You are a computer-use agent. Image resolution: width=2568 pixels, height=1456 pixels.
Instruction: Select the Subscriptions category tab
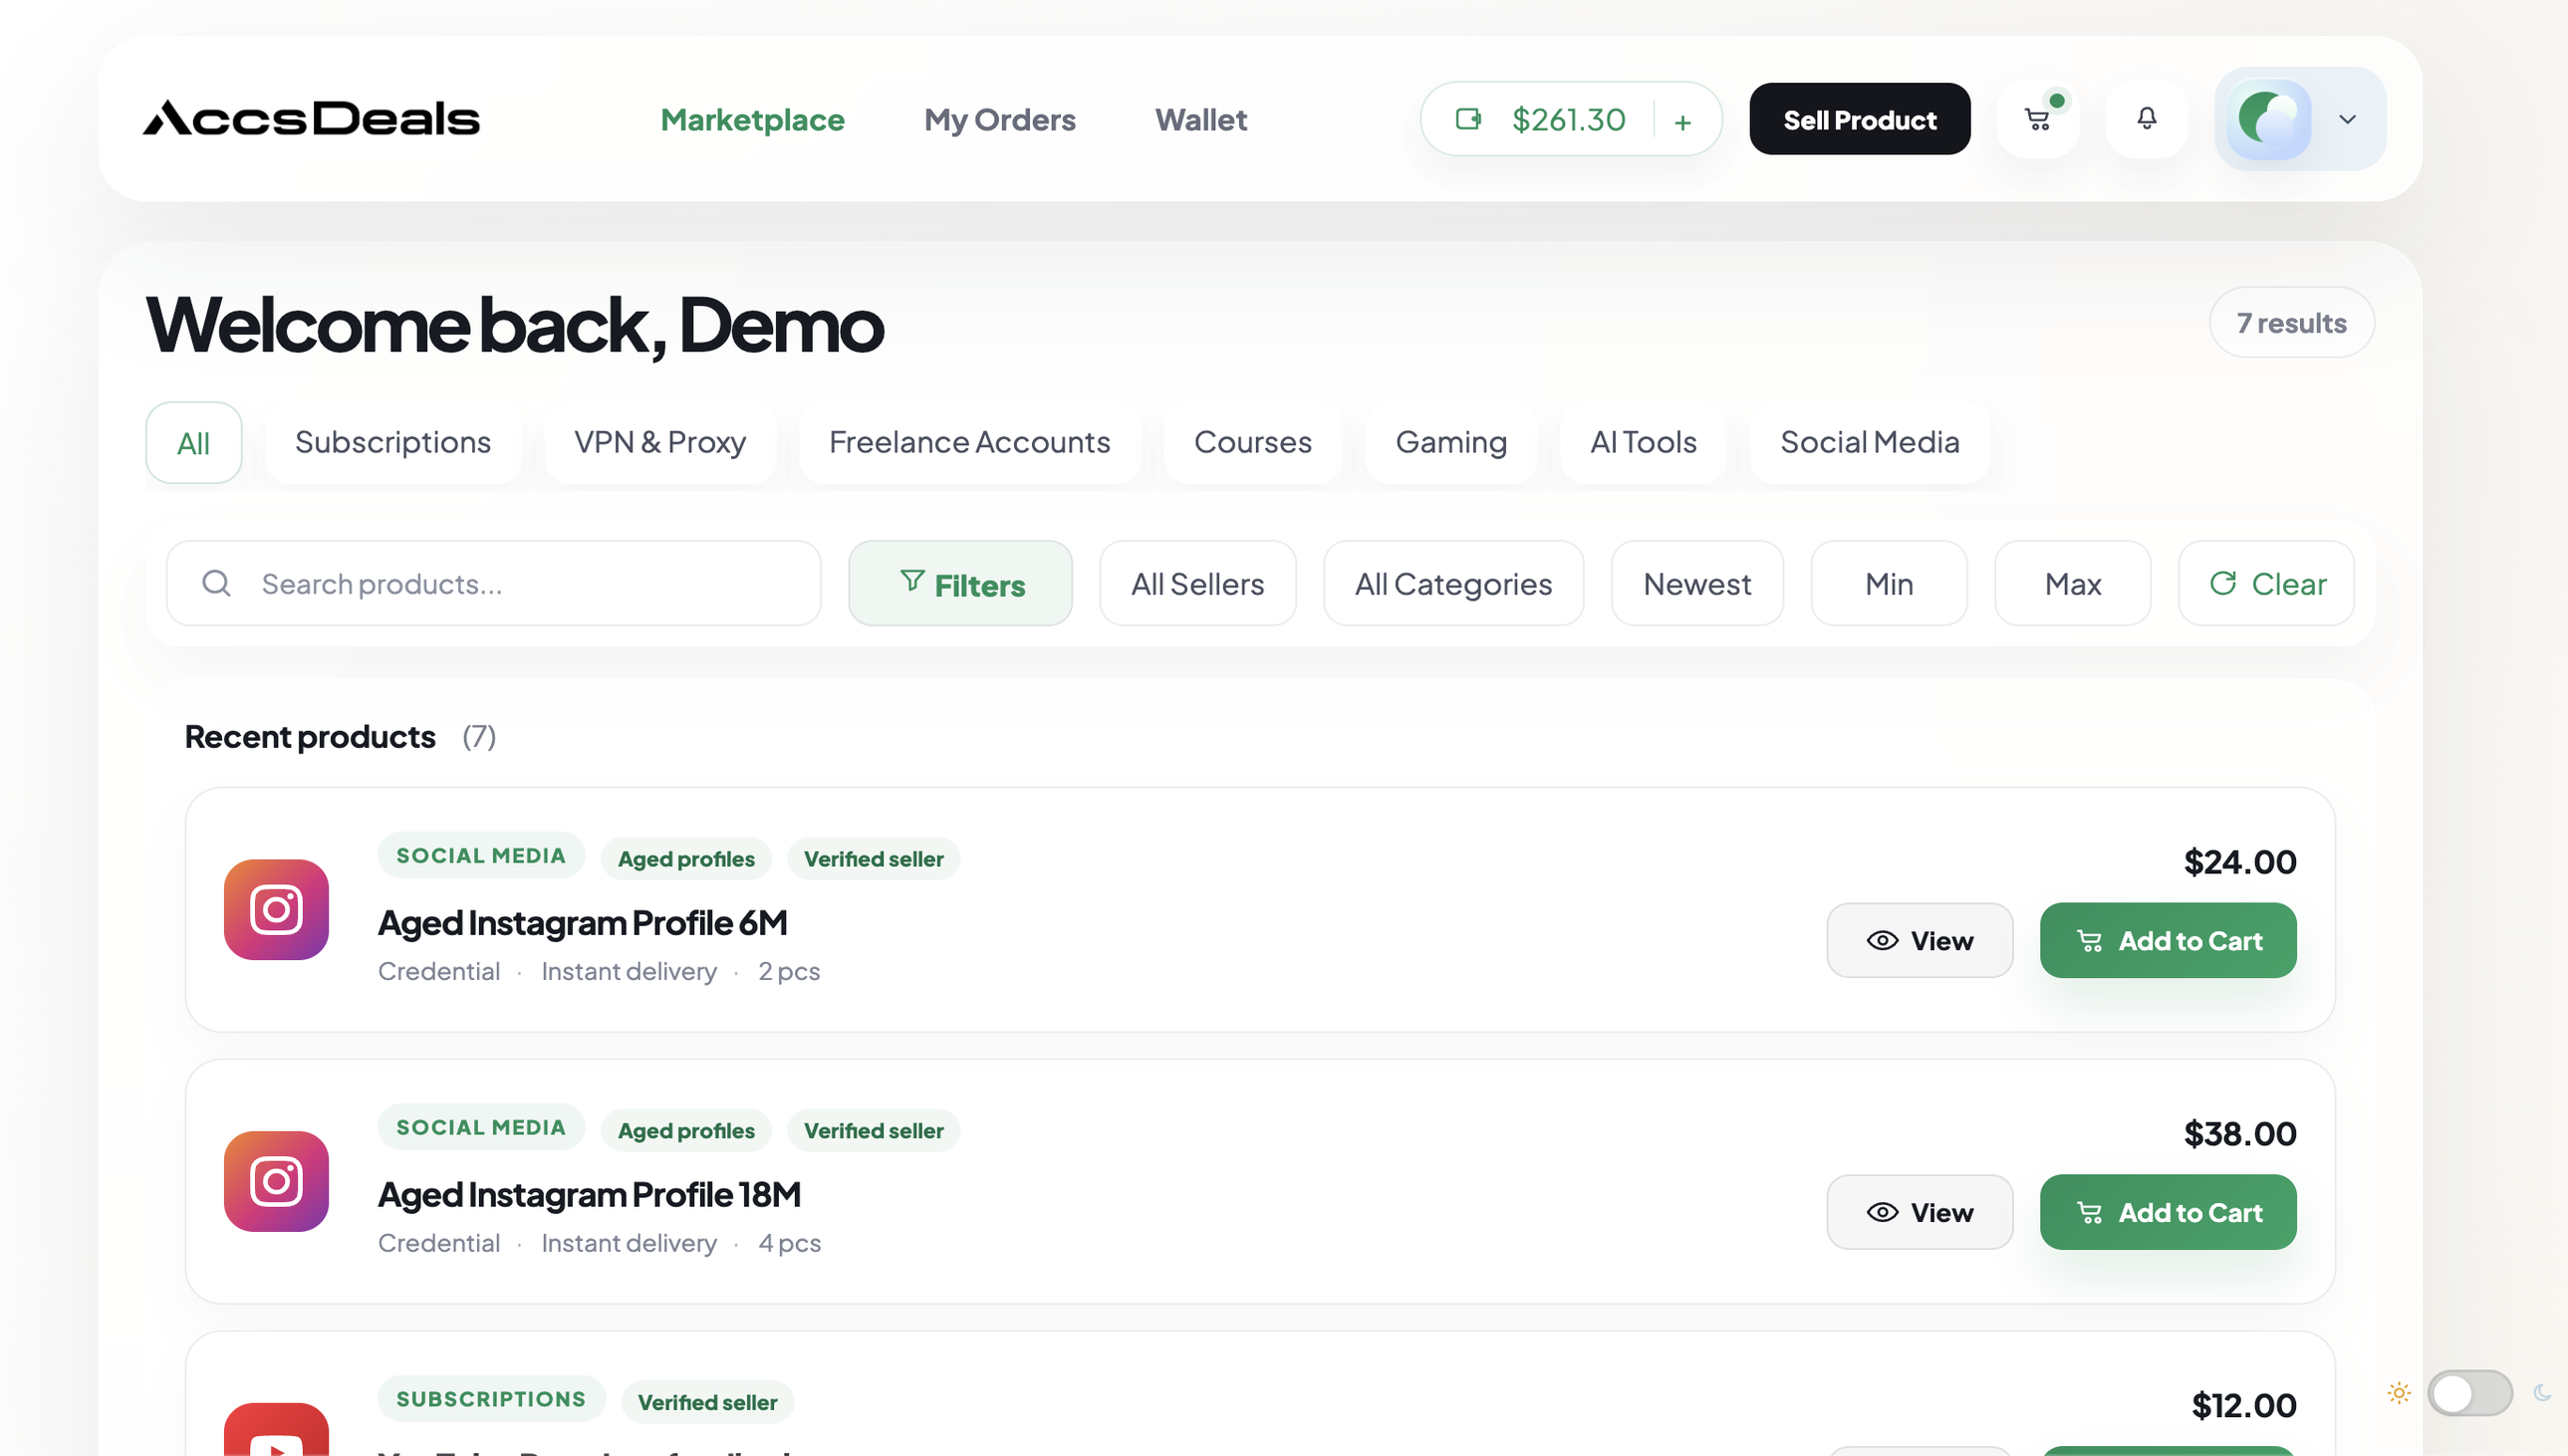pos(393,443)
